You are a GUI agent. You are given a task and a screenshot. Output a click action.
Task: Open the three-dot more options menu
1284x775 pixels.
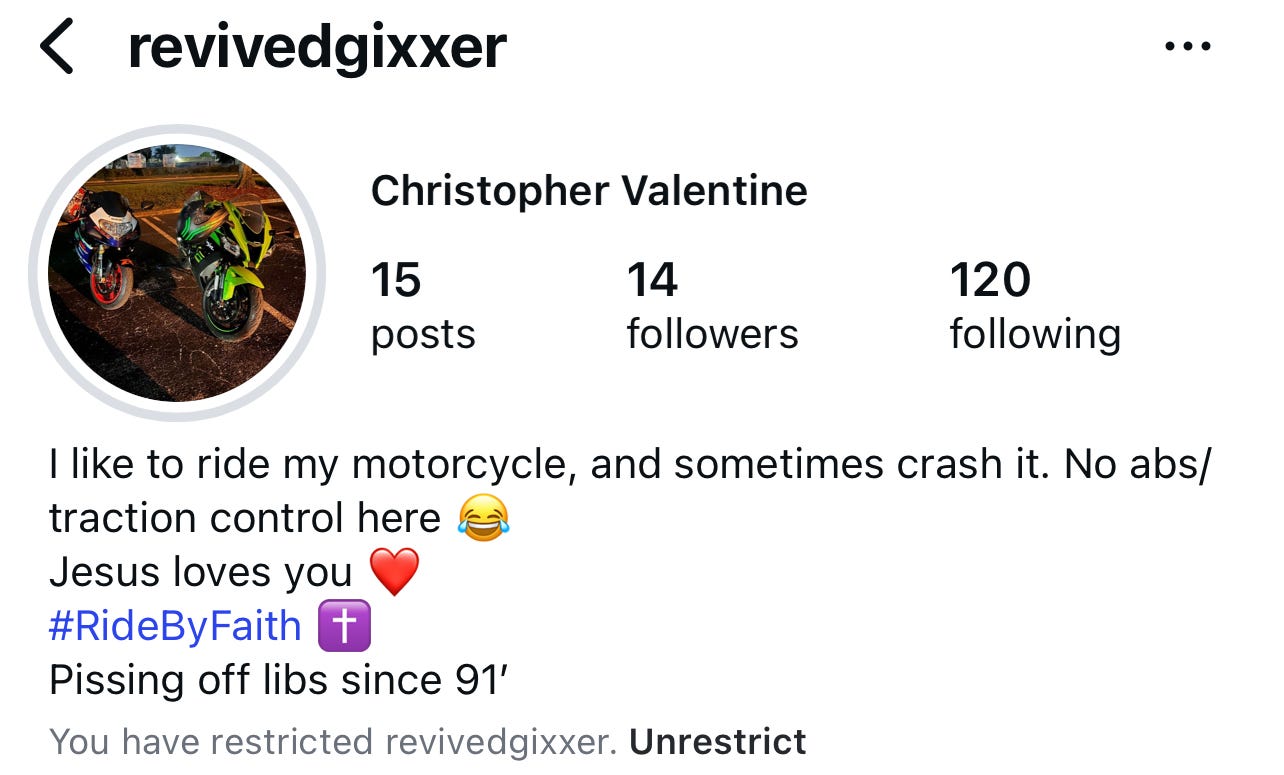point(1189,46)
